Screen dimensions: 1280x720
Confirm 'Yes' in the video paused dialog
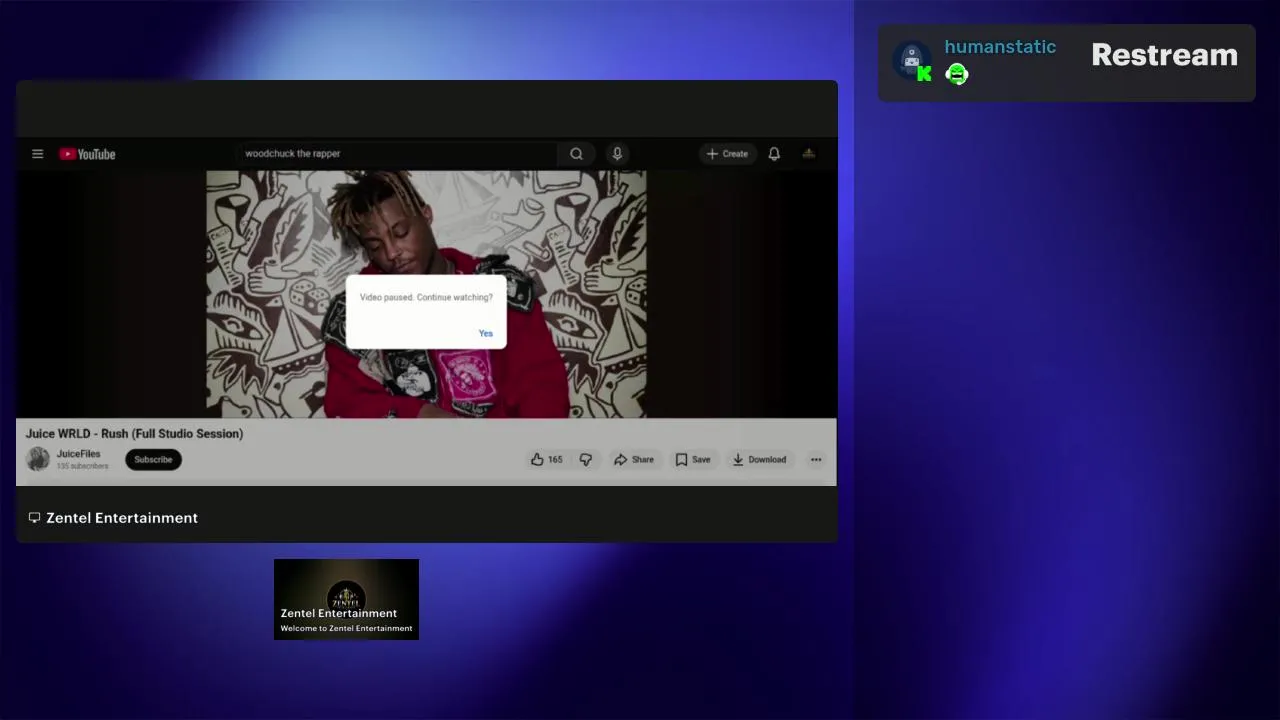486,333
